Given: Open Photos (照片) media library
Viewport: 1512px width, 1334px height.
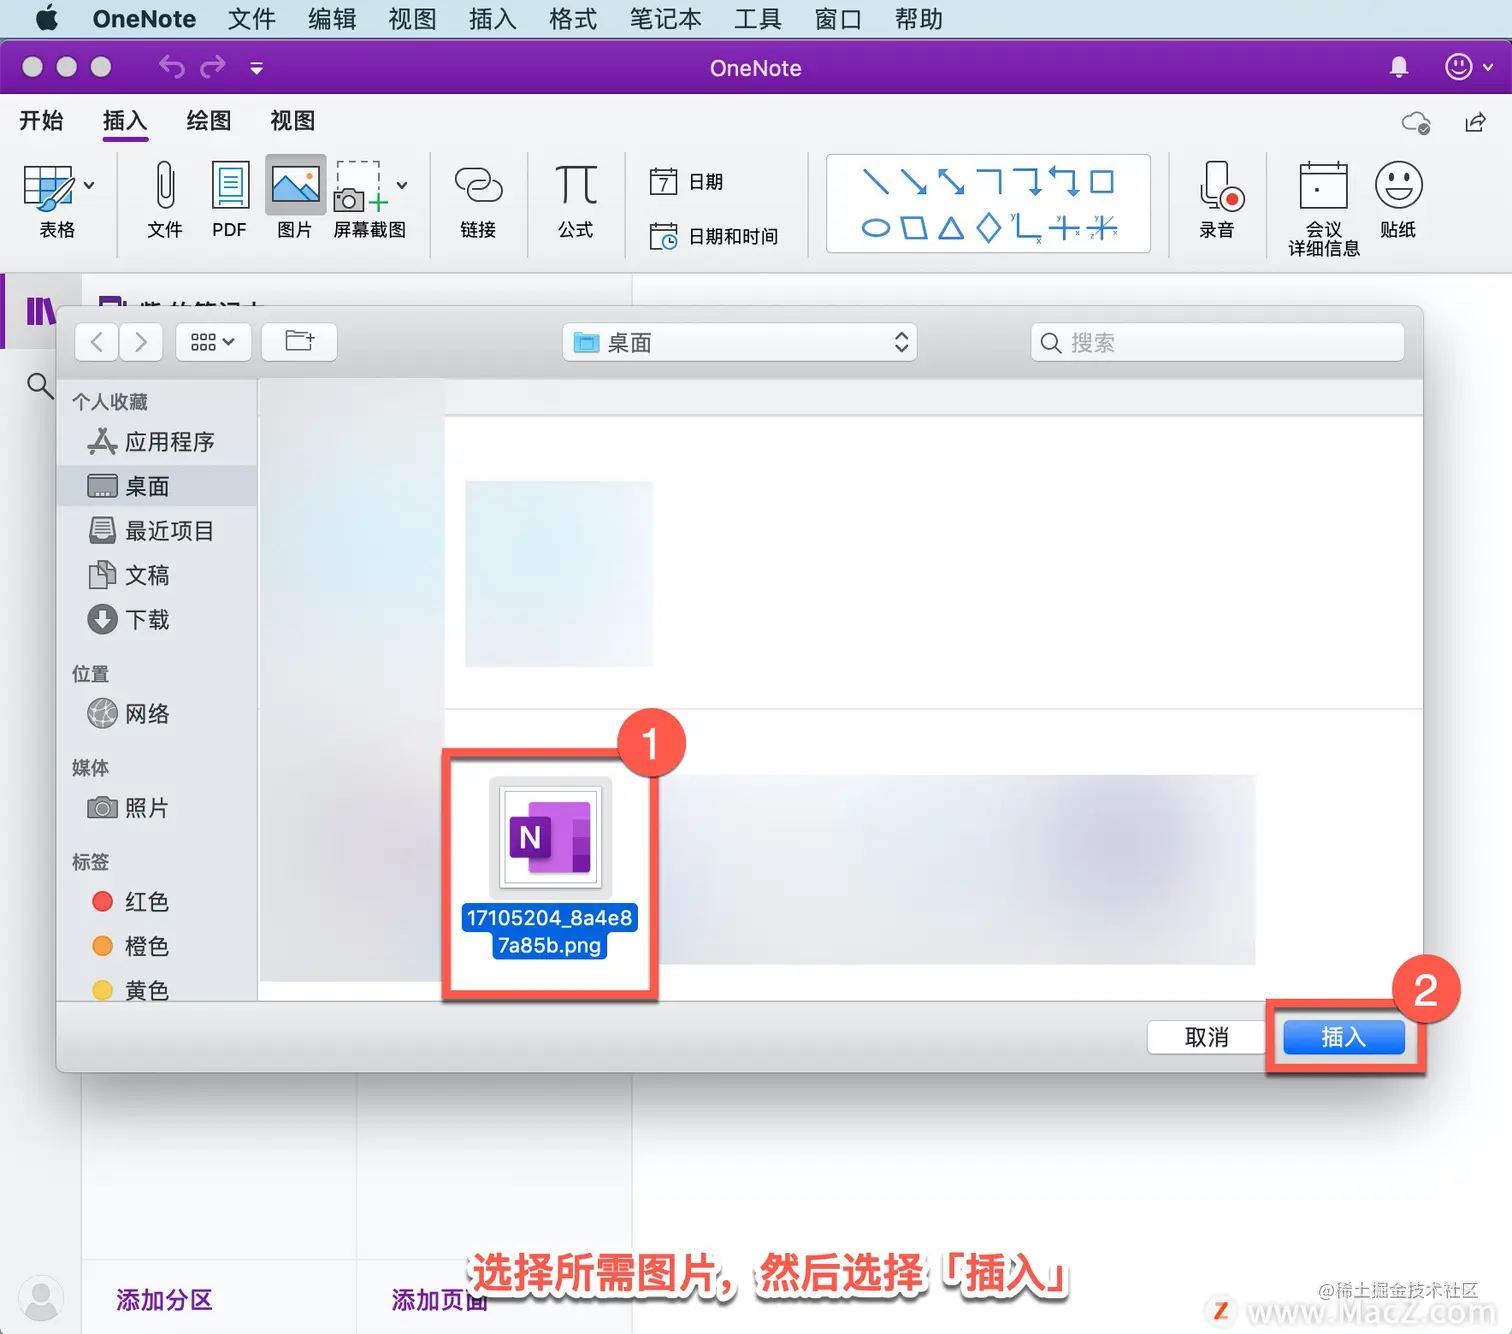Looking at the screenshot, I should 157,808.
